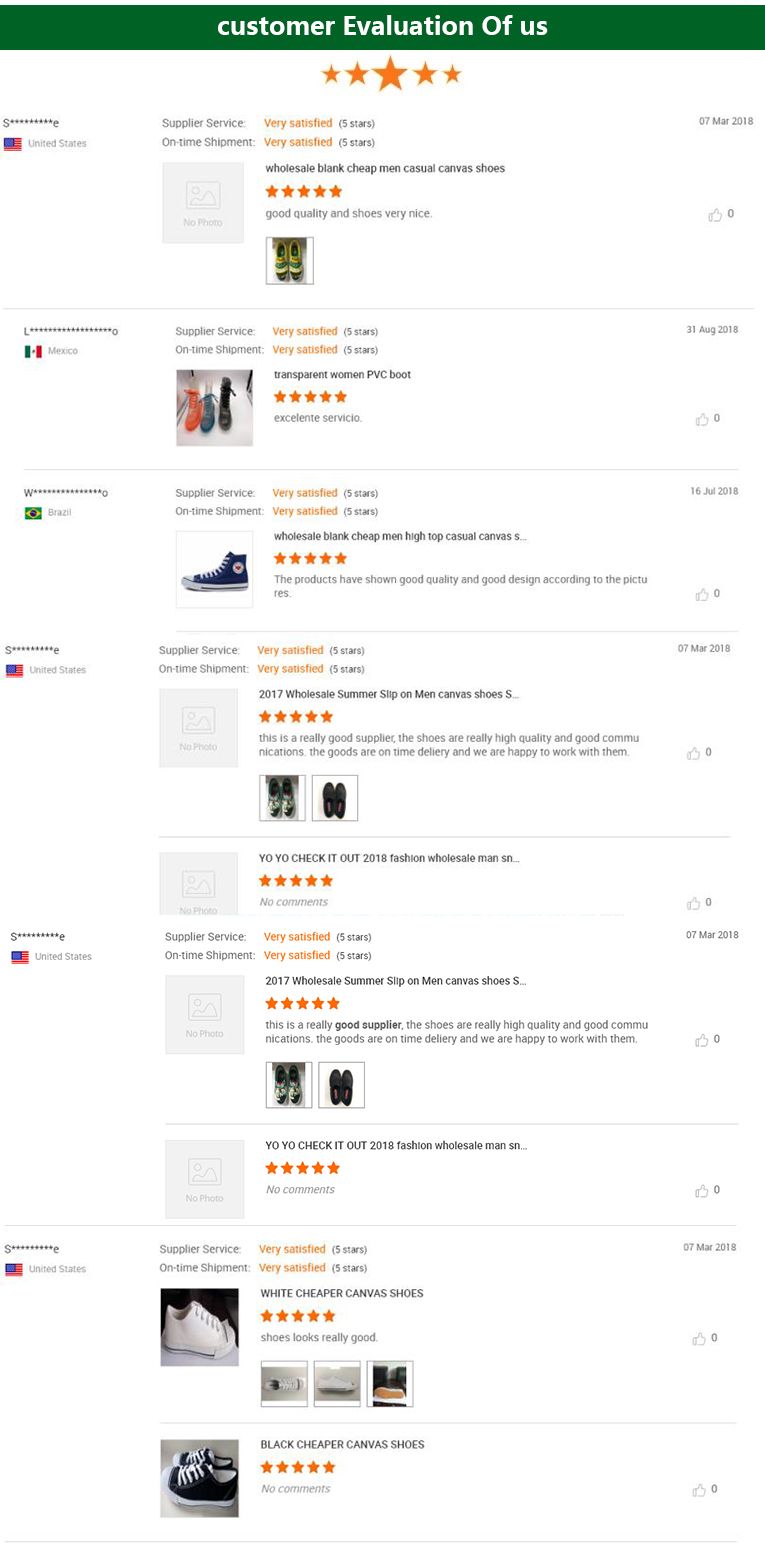765x1546 pixels.
Task: Open the blue high top canvas shoe image
Action: pyautogui.click(x=214, y=569)
